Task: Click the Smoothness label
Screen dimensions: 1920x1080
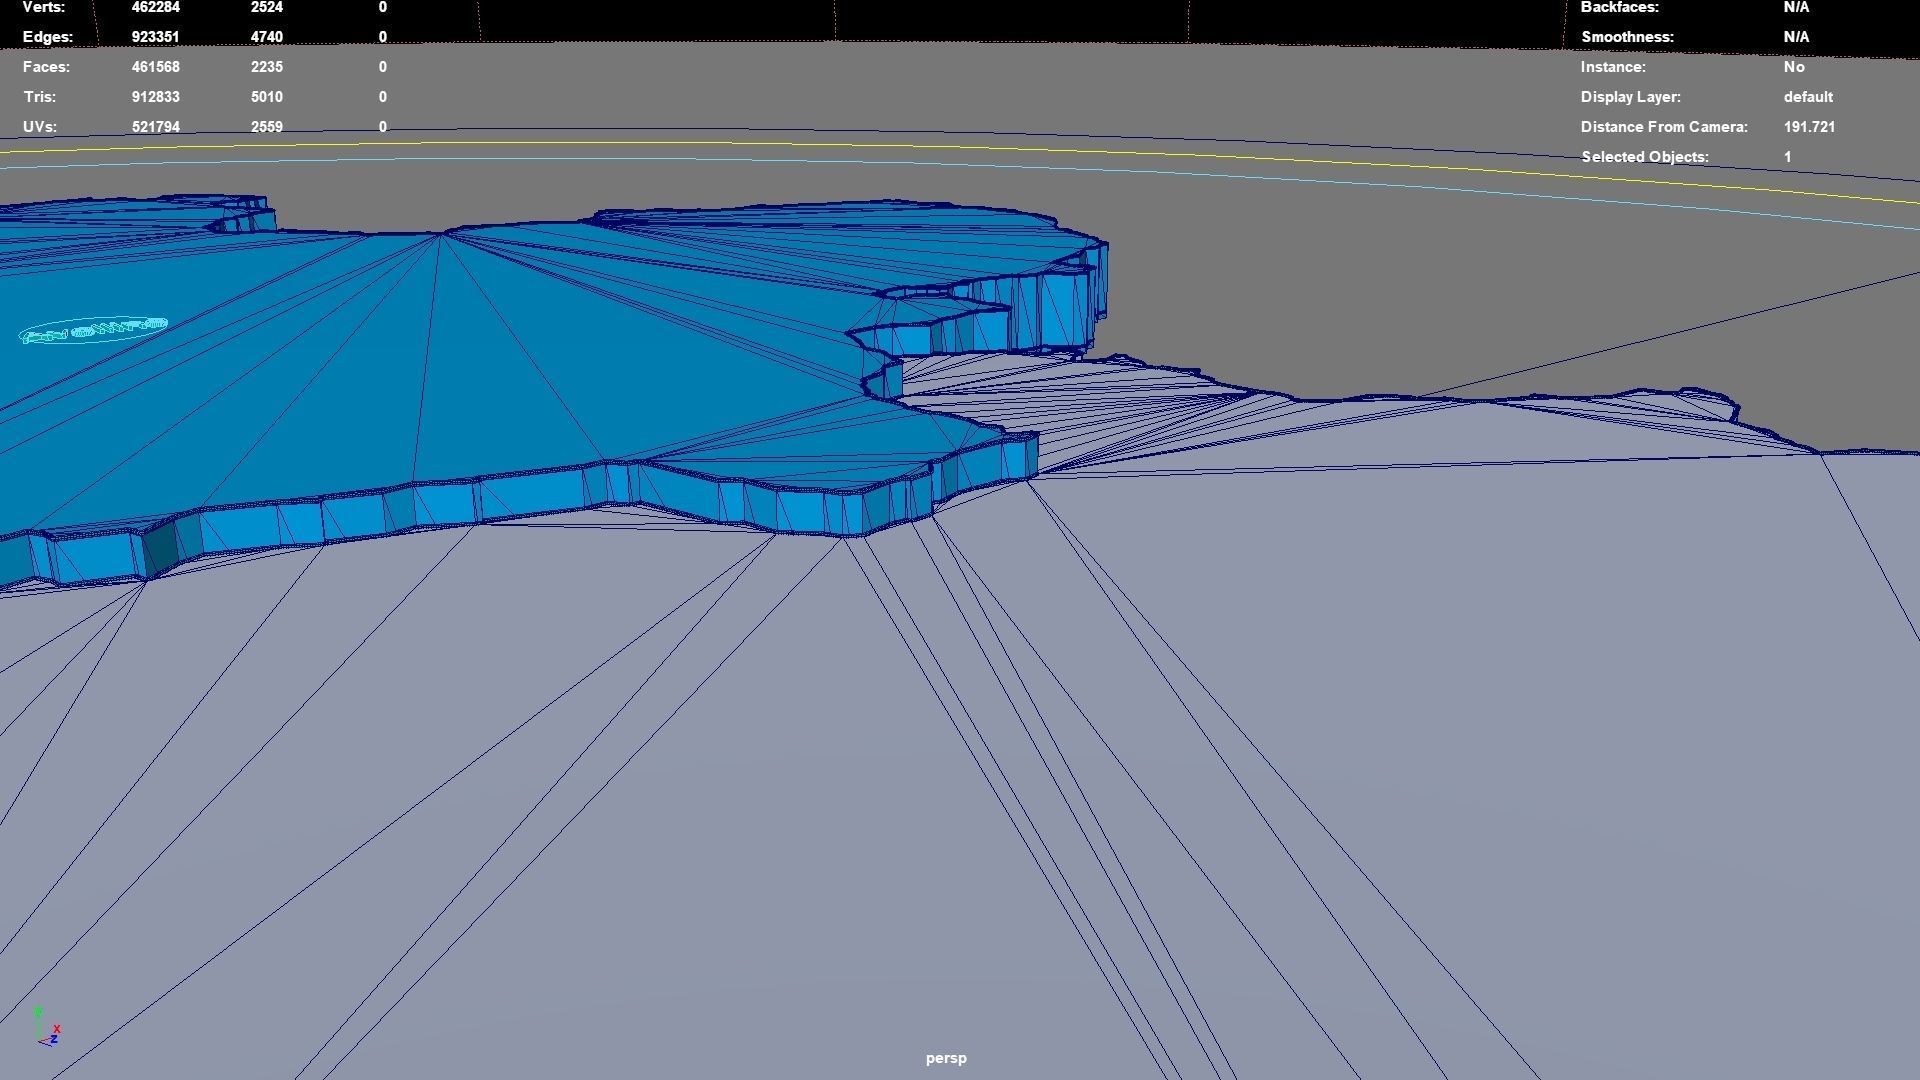Action: 1627,37
